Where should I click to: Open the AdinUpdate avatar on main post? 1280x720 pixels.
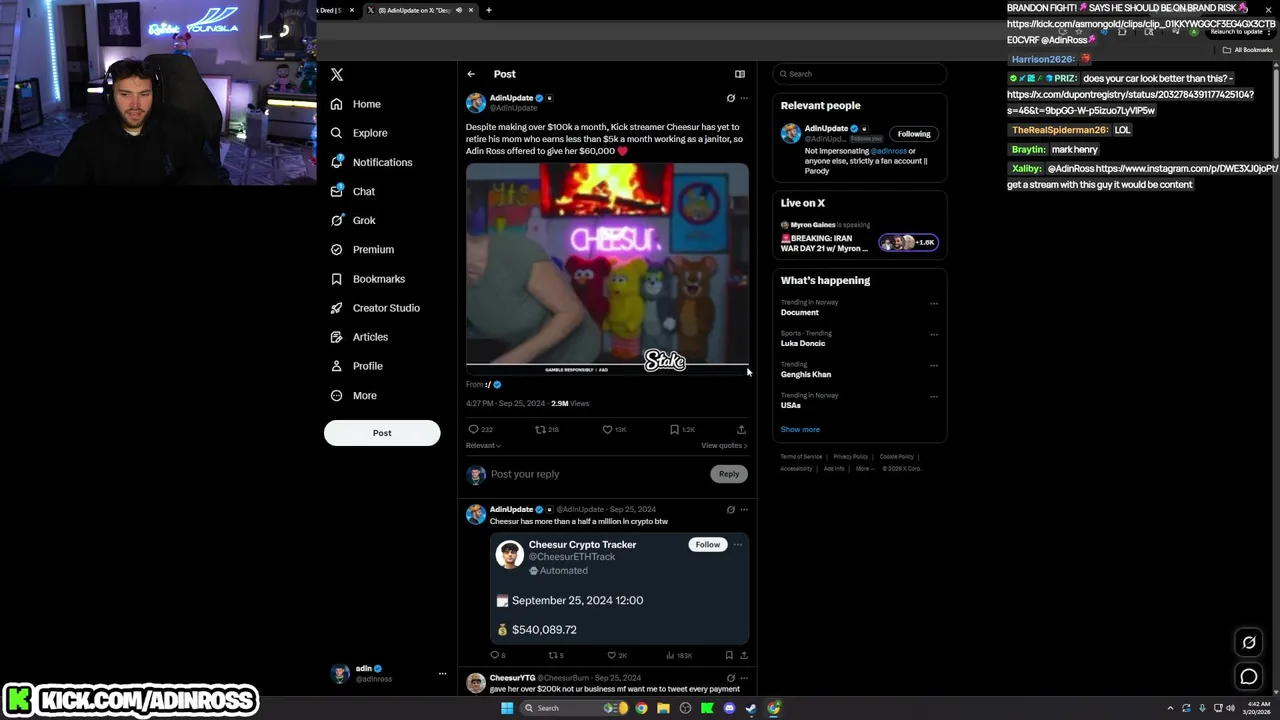point(476,103)
